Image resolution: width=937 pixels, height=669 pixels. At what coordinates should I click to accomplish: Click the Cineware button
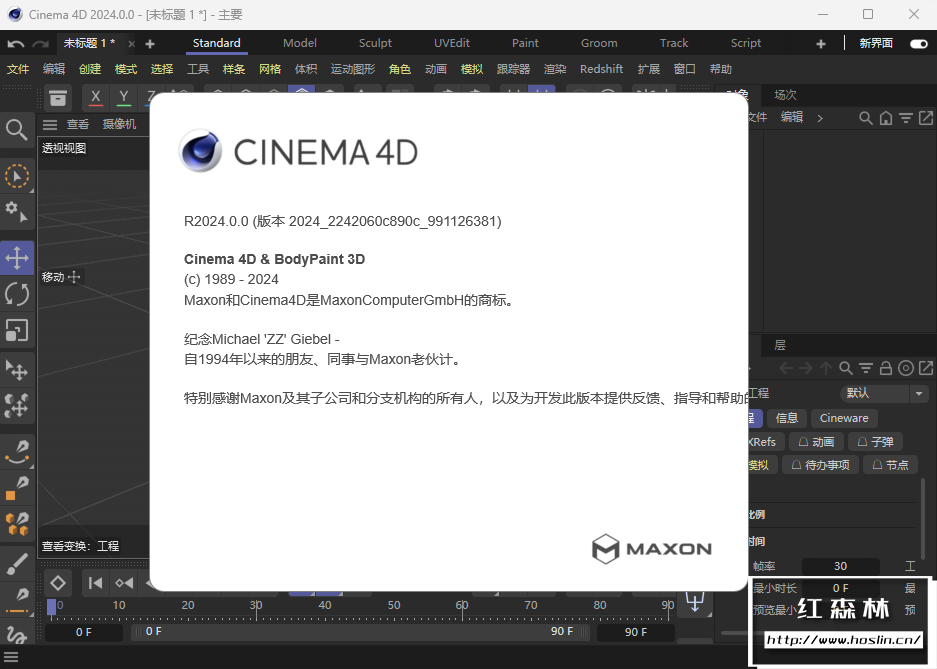click(844, 418)
